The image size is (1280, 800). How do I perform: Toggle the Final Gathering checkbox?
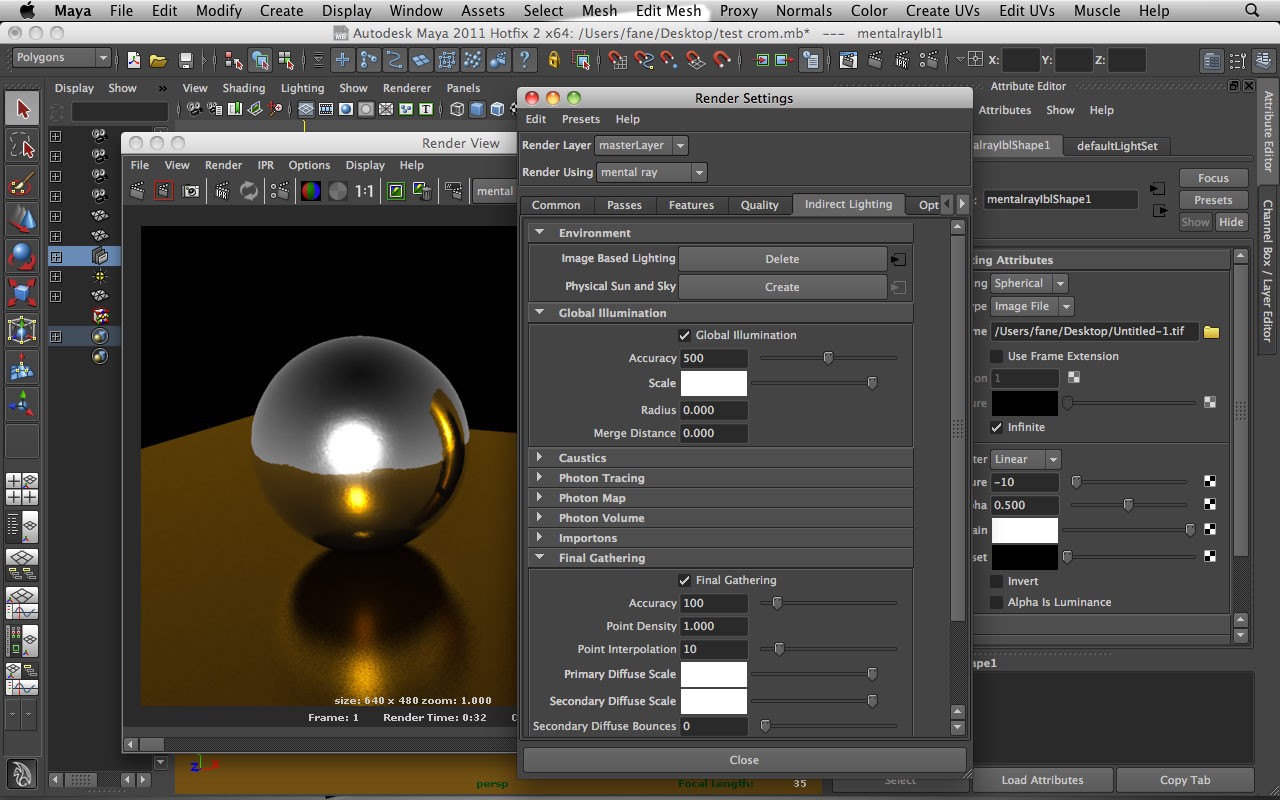pos(684,580)
